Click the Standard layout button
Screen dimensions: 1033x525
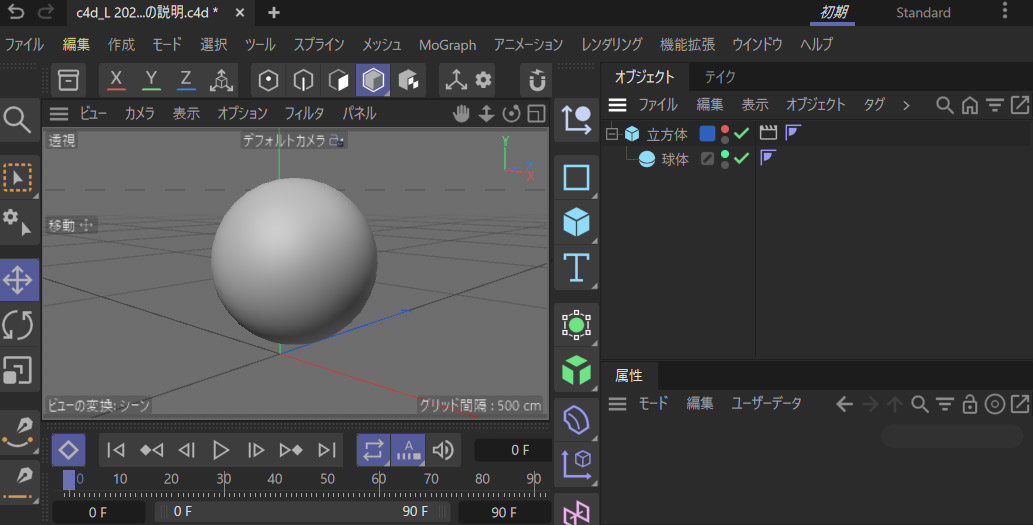(x=922, y=13)
